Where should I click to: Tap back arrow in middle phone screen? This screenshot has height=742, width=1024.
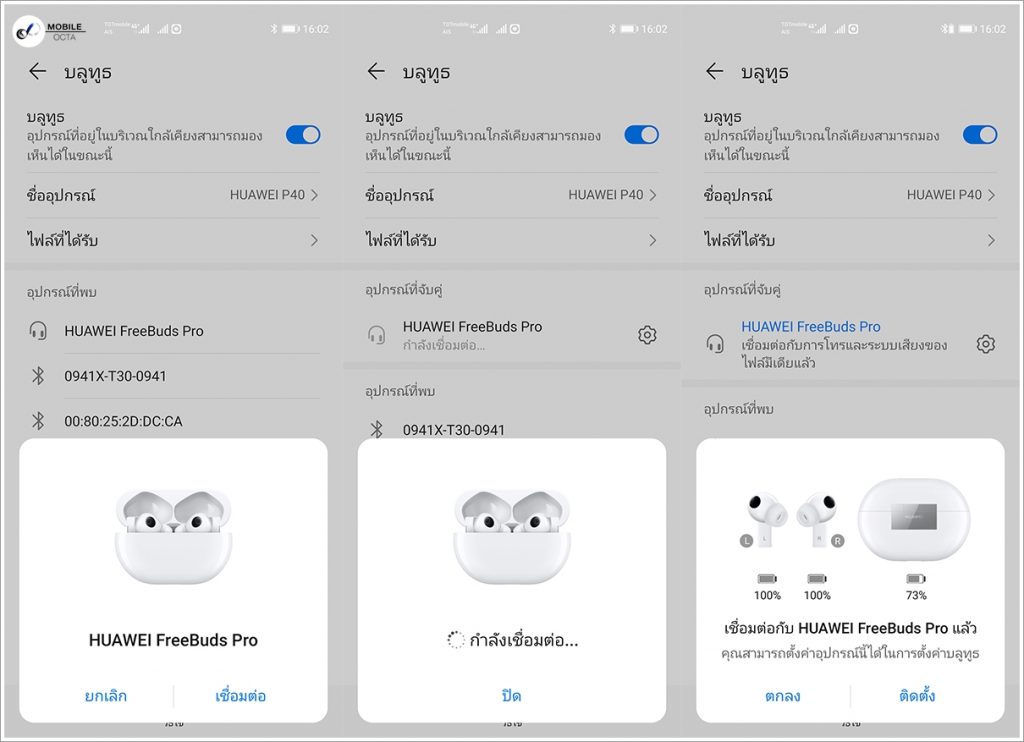click(376, 71)
